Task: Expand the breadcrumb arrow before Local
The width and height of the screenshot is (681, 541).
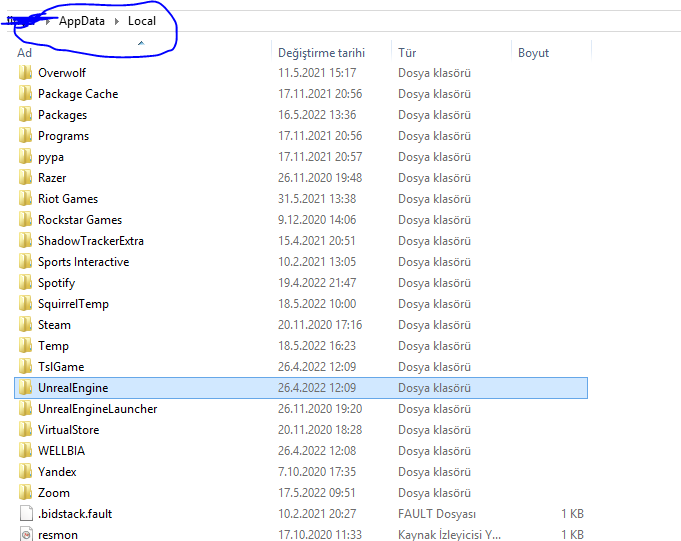Action: [x=116, y=21]
